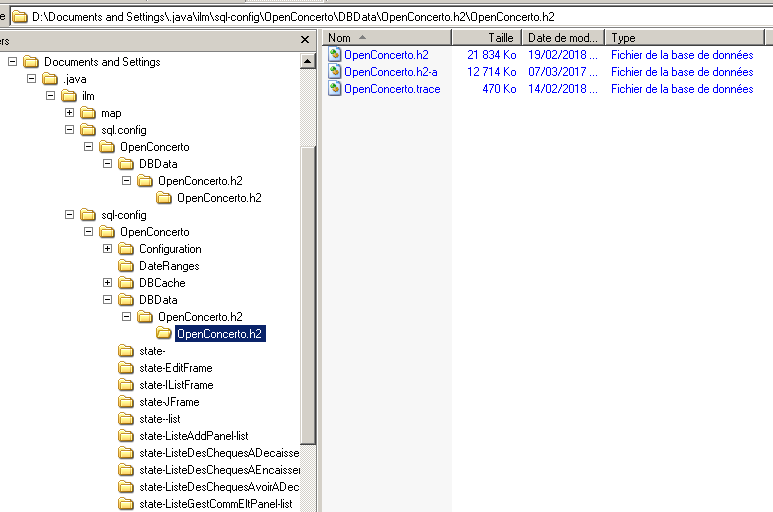
Task: Close the folders pane
Action: tap(305, 39)
